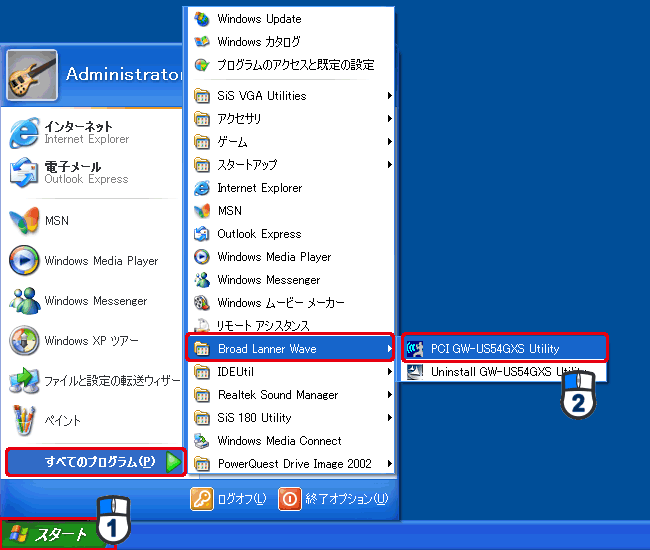
Task: Select リモート アシスタンス menu entry
Action: click(291, 326)
